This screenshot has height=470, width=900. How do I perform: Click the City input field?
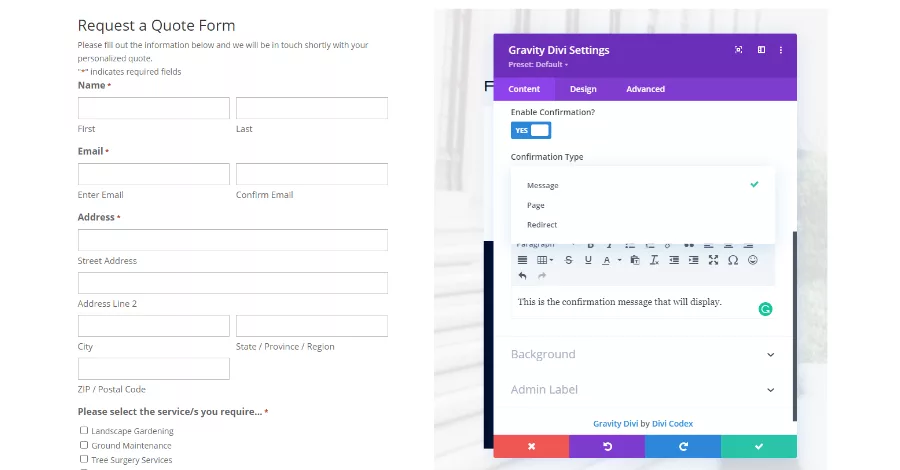(154, 326)
